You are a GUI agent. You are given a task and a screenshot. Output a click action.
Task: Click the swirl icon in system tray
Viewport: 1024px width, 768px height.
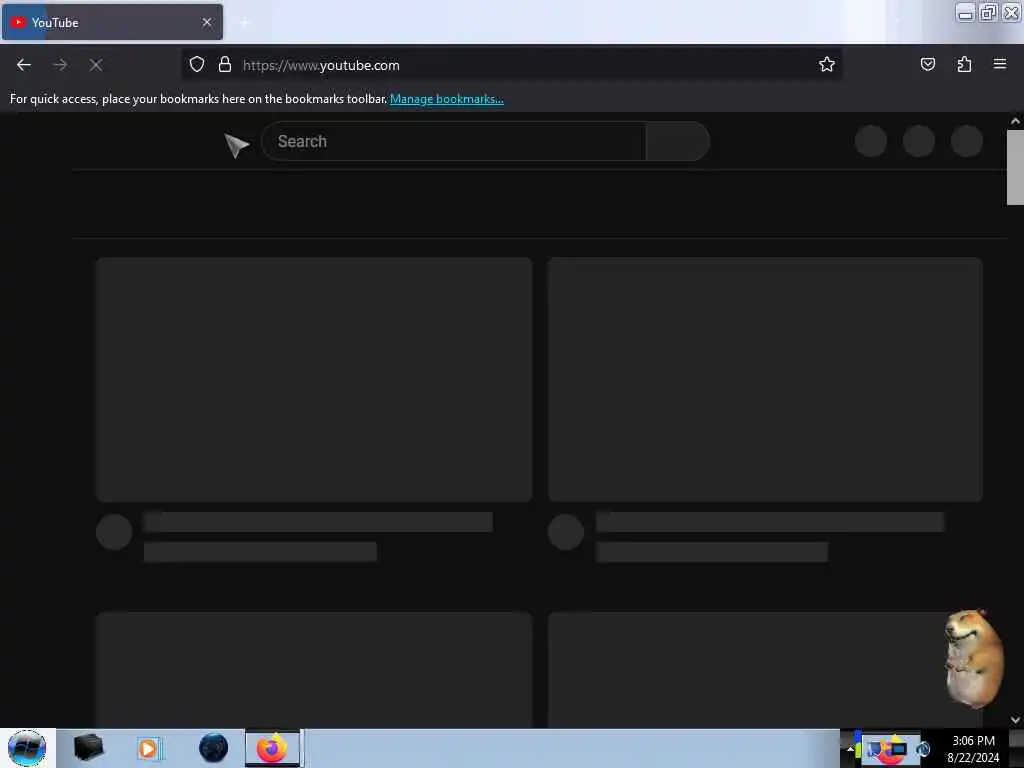pyautogui.click(x=923, y=749)
